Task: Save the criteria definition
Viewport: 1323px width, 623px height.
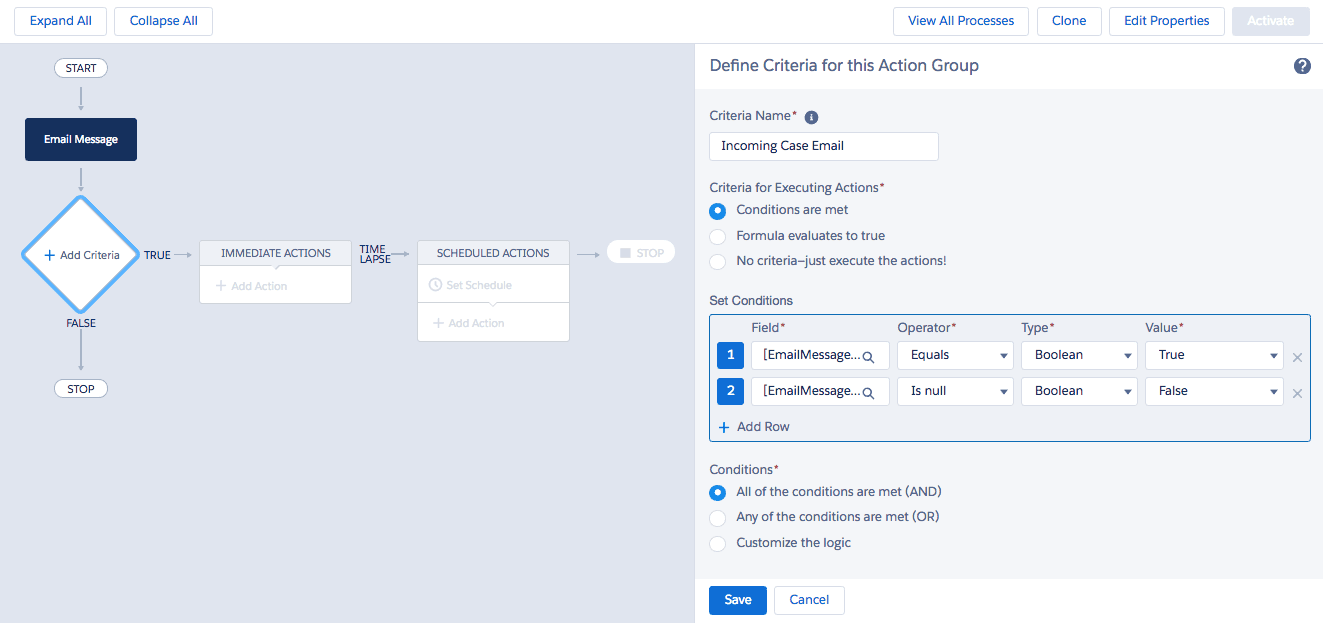Action: click(737, 600)
